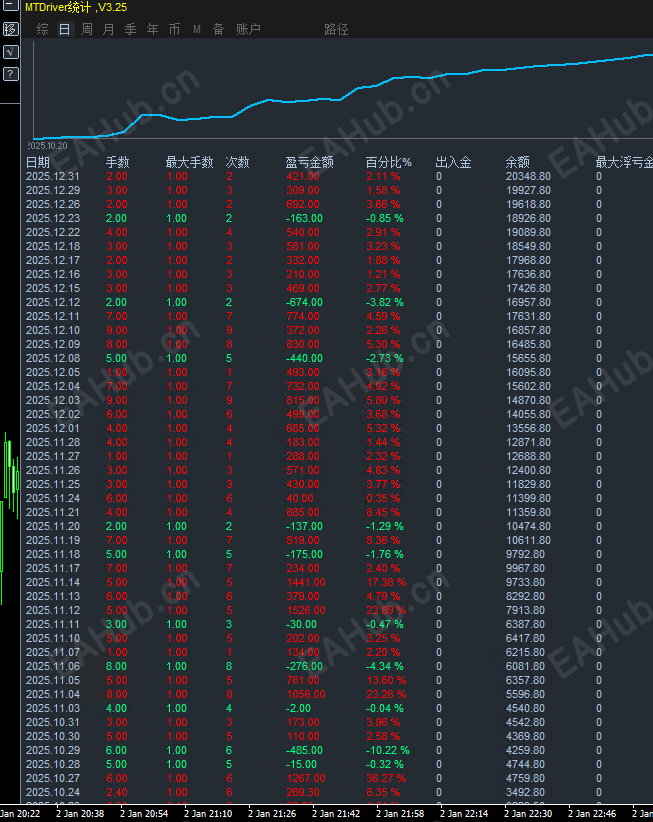This screenshot has width=653, height=822.
Task: Open the M tab
Action: pyautogui.click(x=197, y=29)
